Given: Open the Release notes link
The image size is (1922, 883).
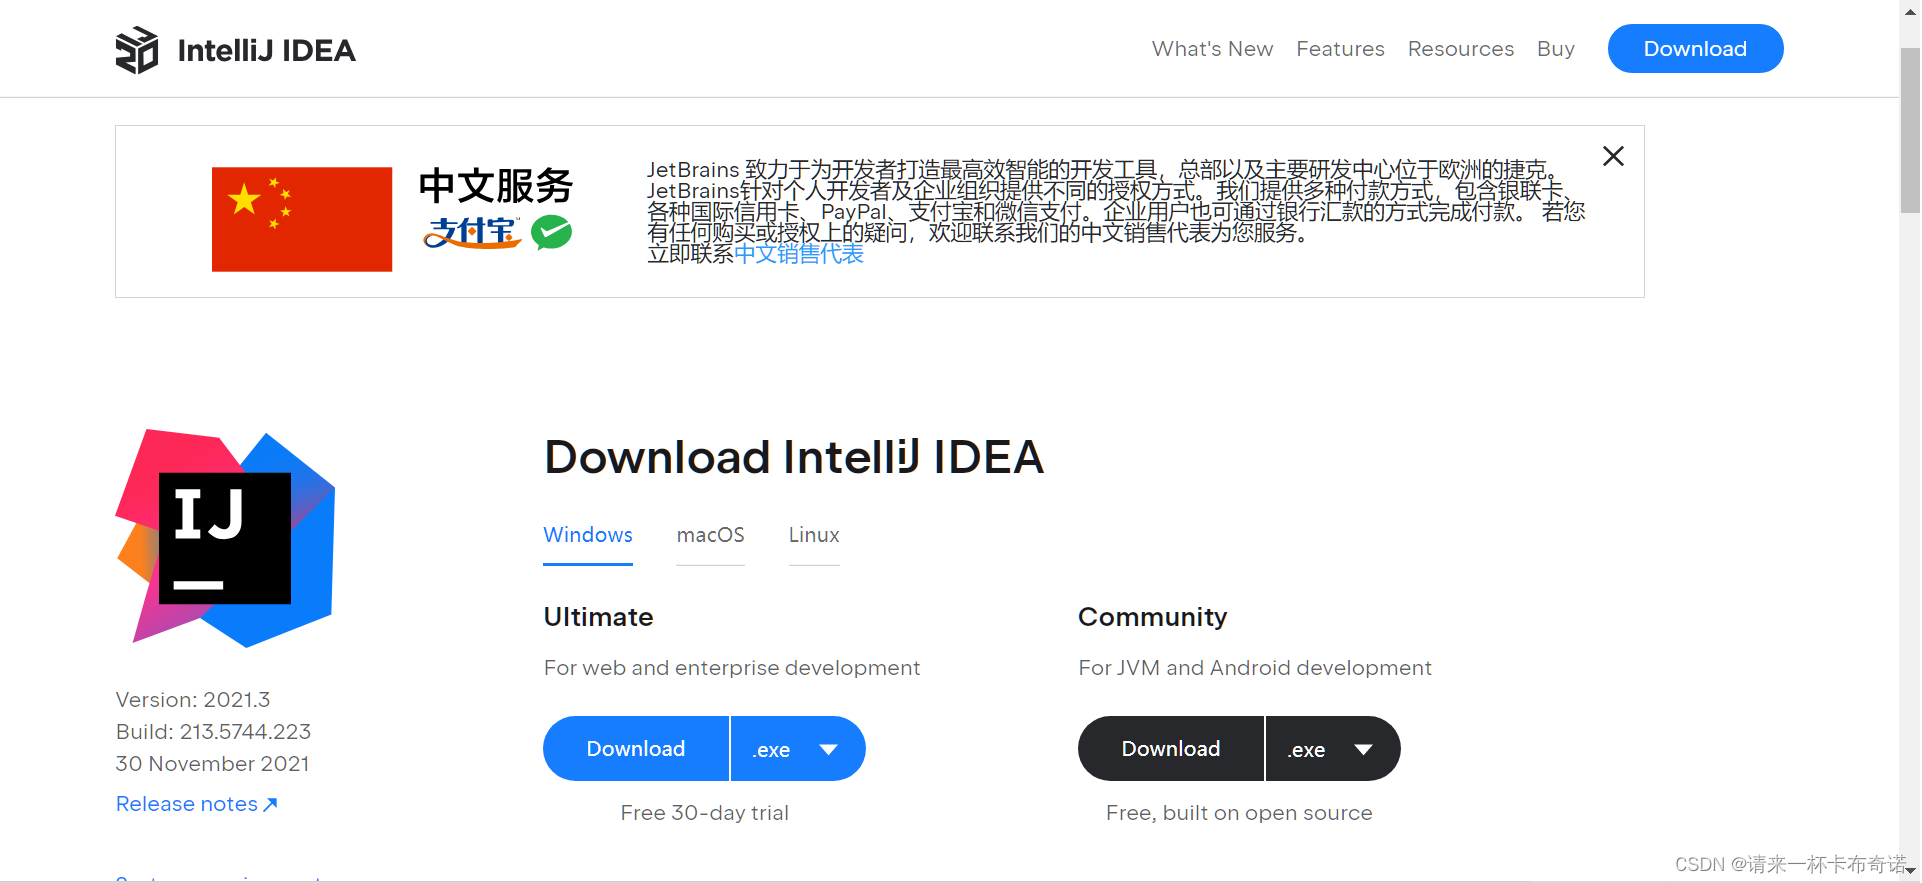Looking at the screenshot, I should [x=197, y=804].
